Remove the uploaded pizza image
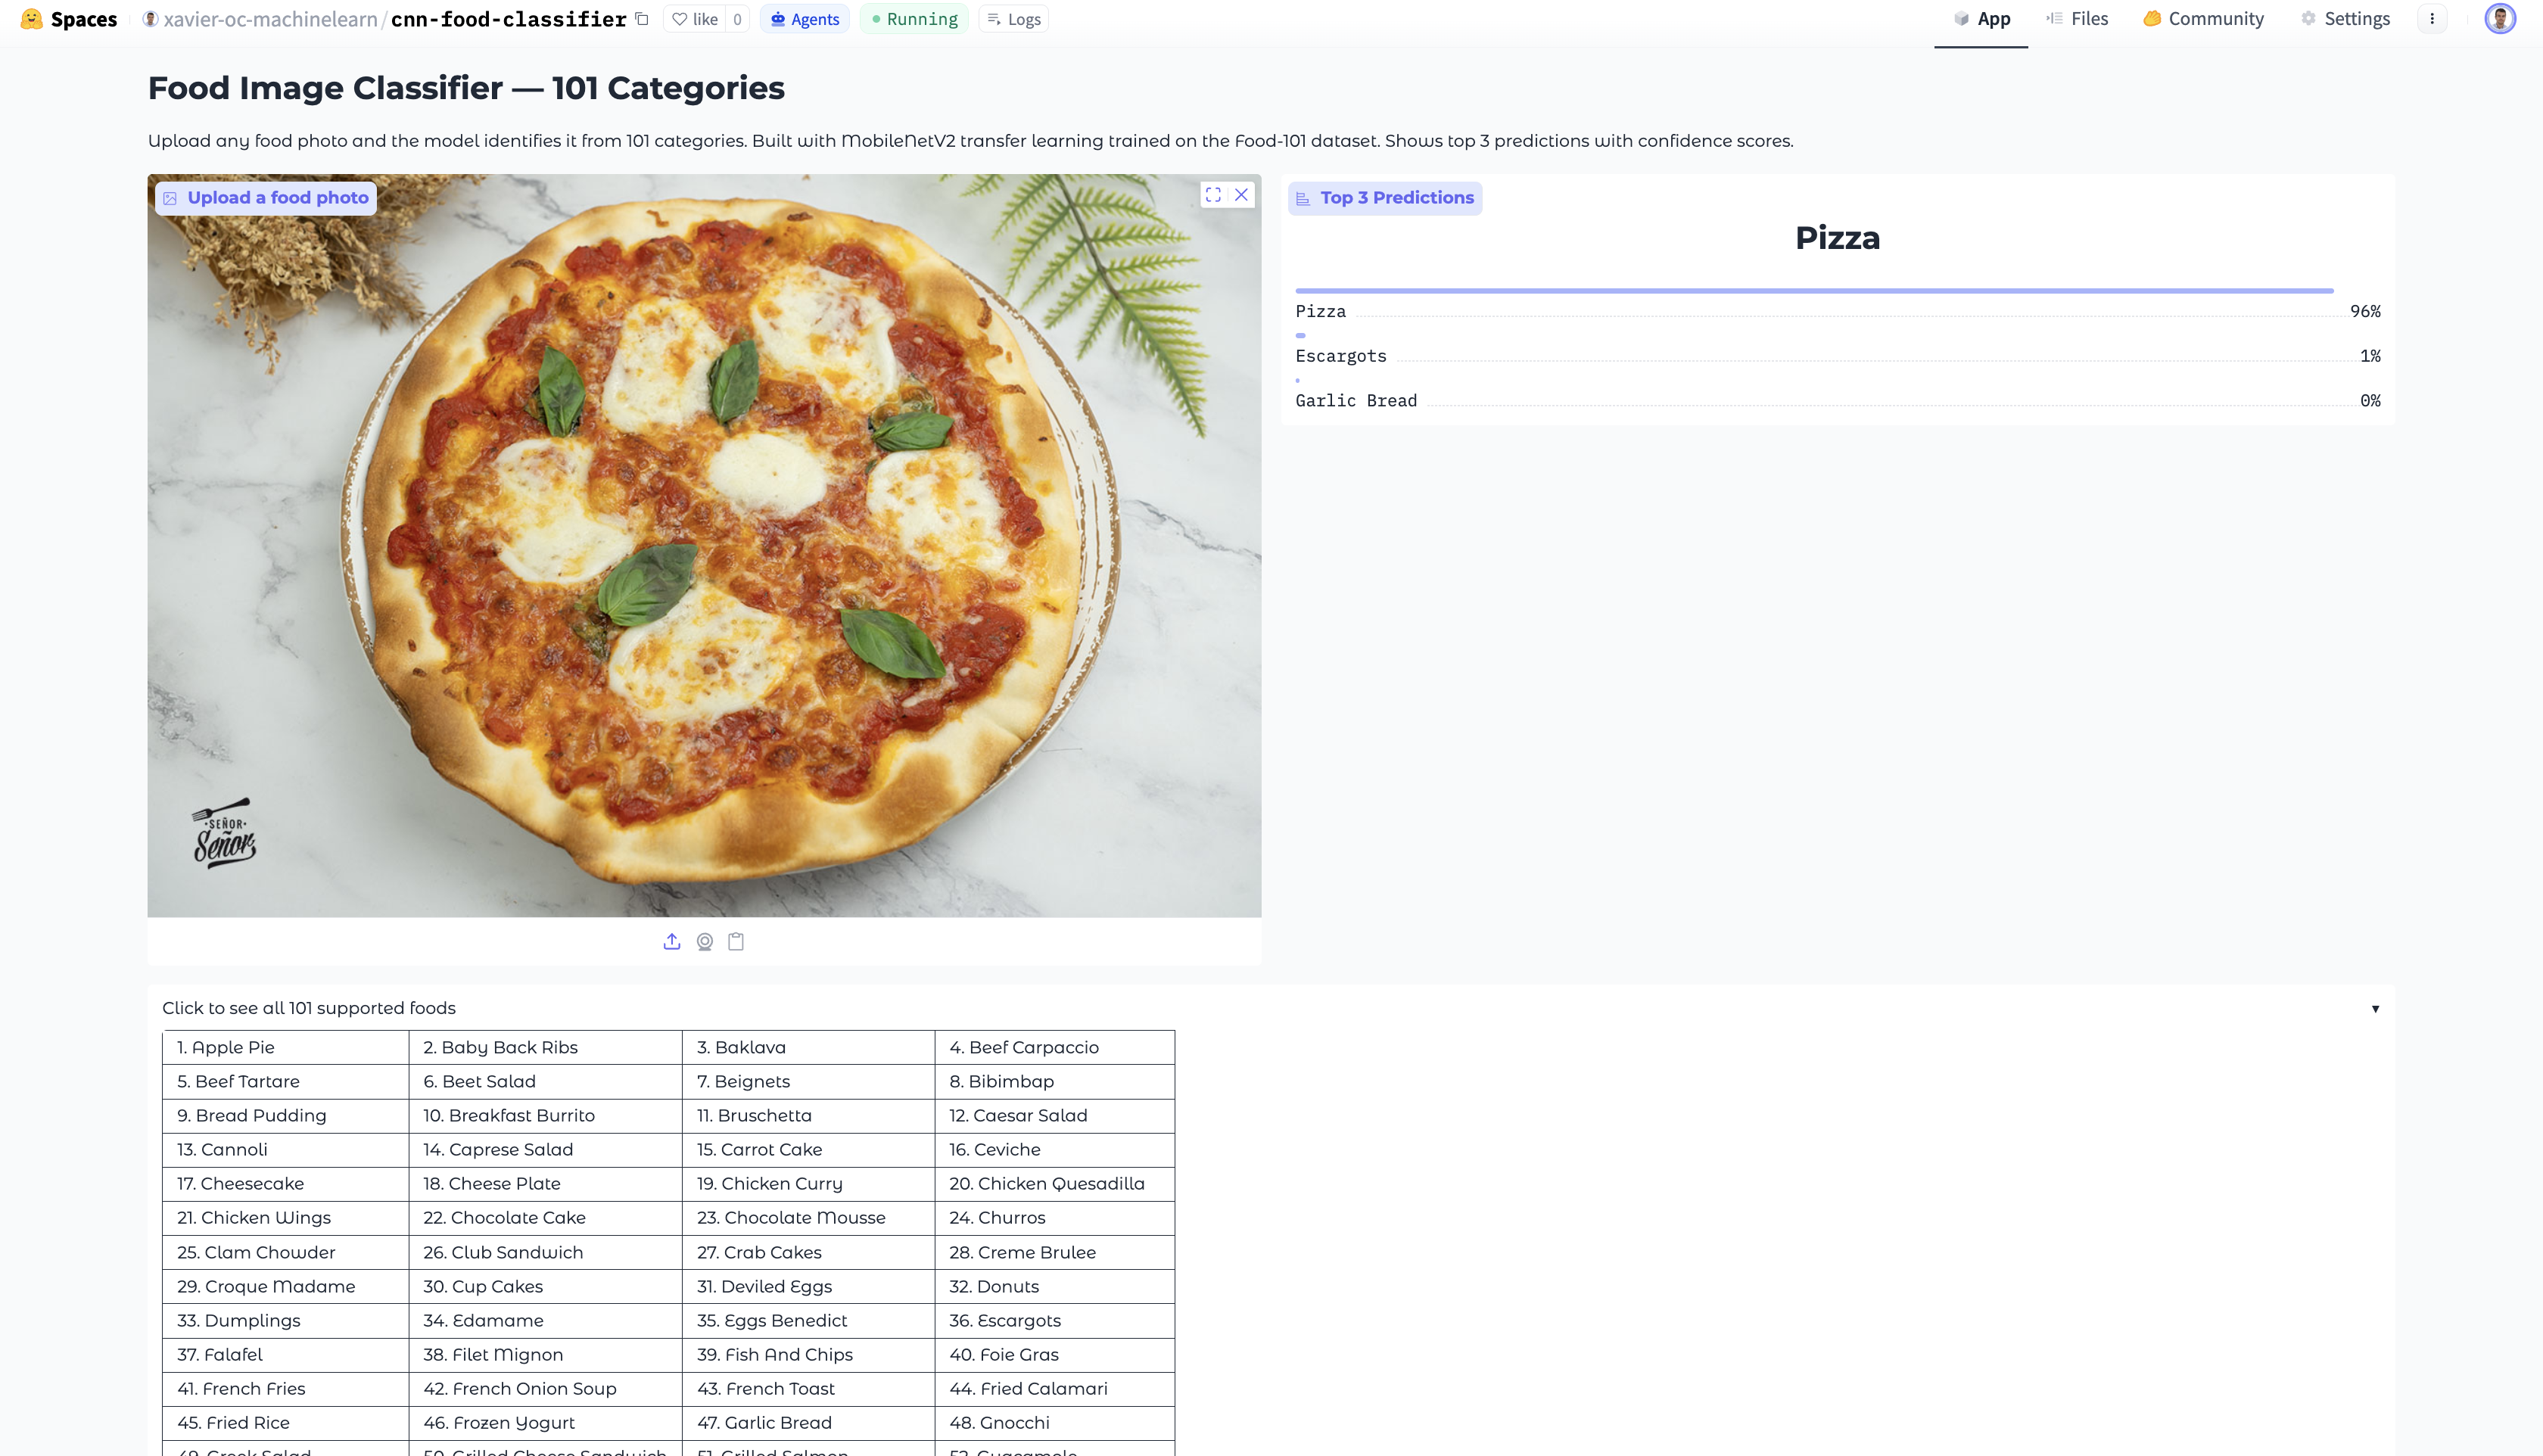This screenshot has width=2543, height=1456. (x=1241, y=195)
